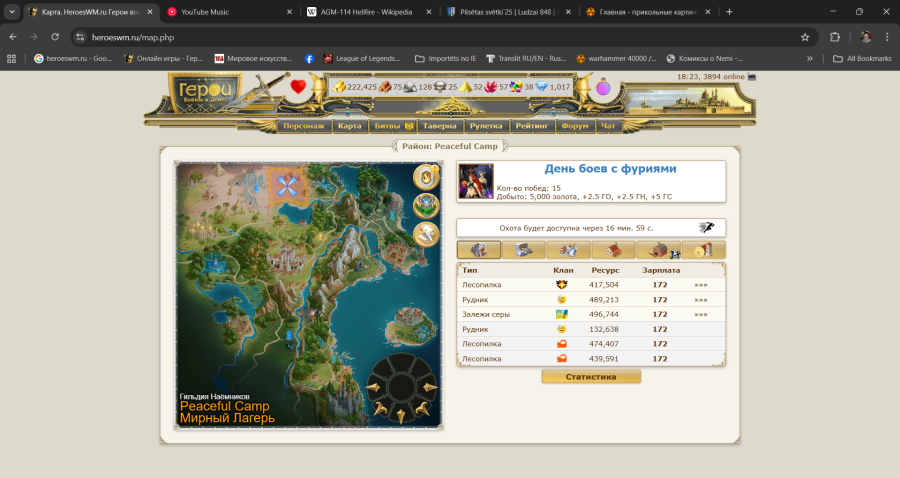
Task: Open the Персонаж menu
Action: click(304, 126)
